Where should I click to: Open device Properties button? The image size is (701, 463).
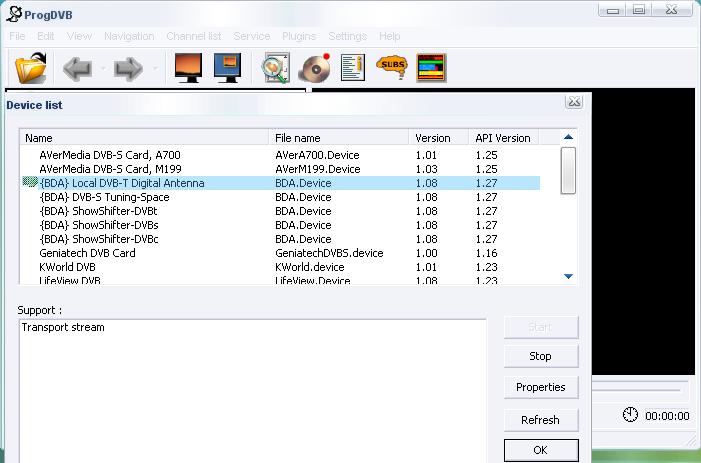click(x=540, y=387)
